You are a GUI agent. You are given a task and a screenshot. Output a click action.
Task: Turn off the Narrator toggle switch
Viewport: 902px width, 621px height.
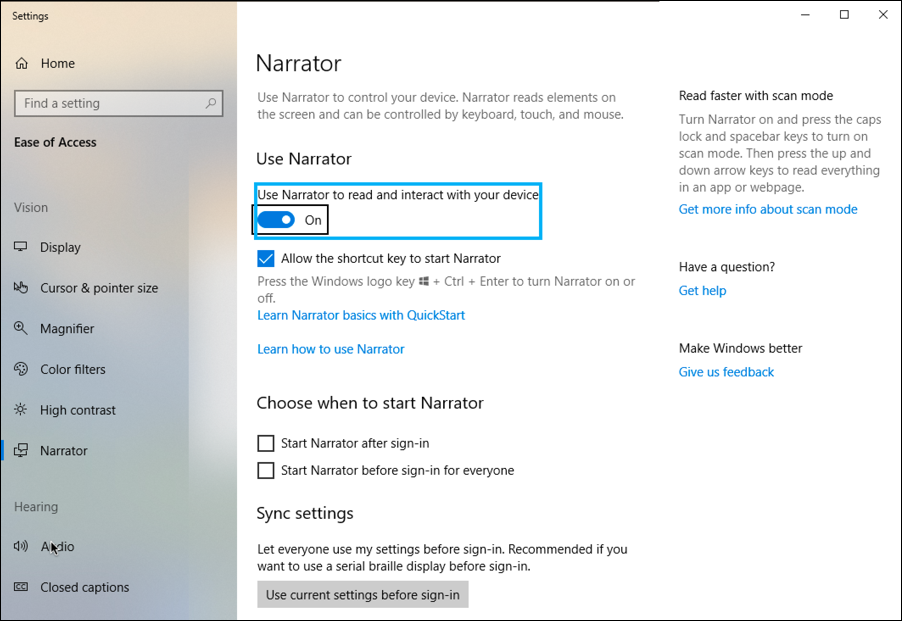click(278, 219)
